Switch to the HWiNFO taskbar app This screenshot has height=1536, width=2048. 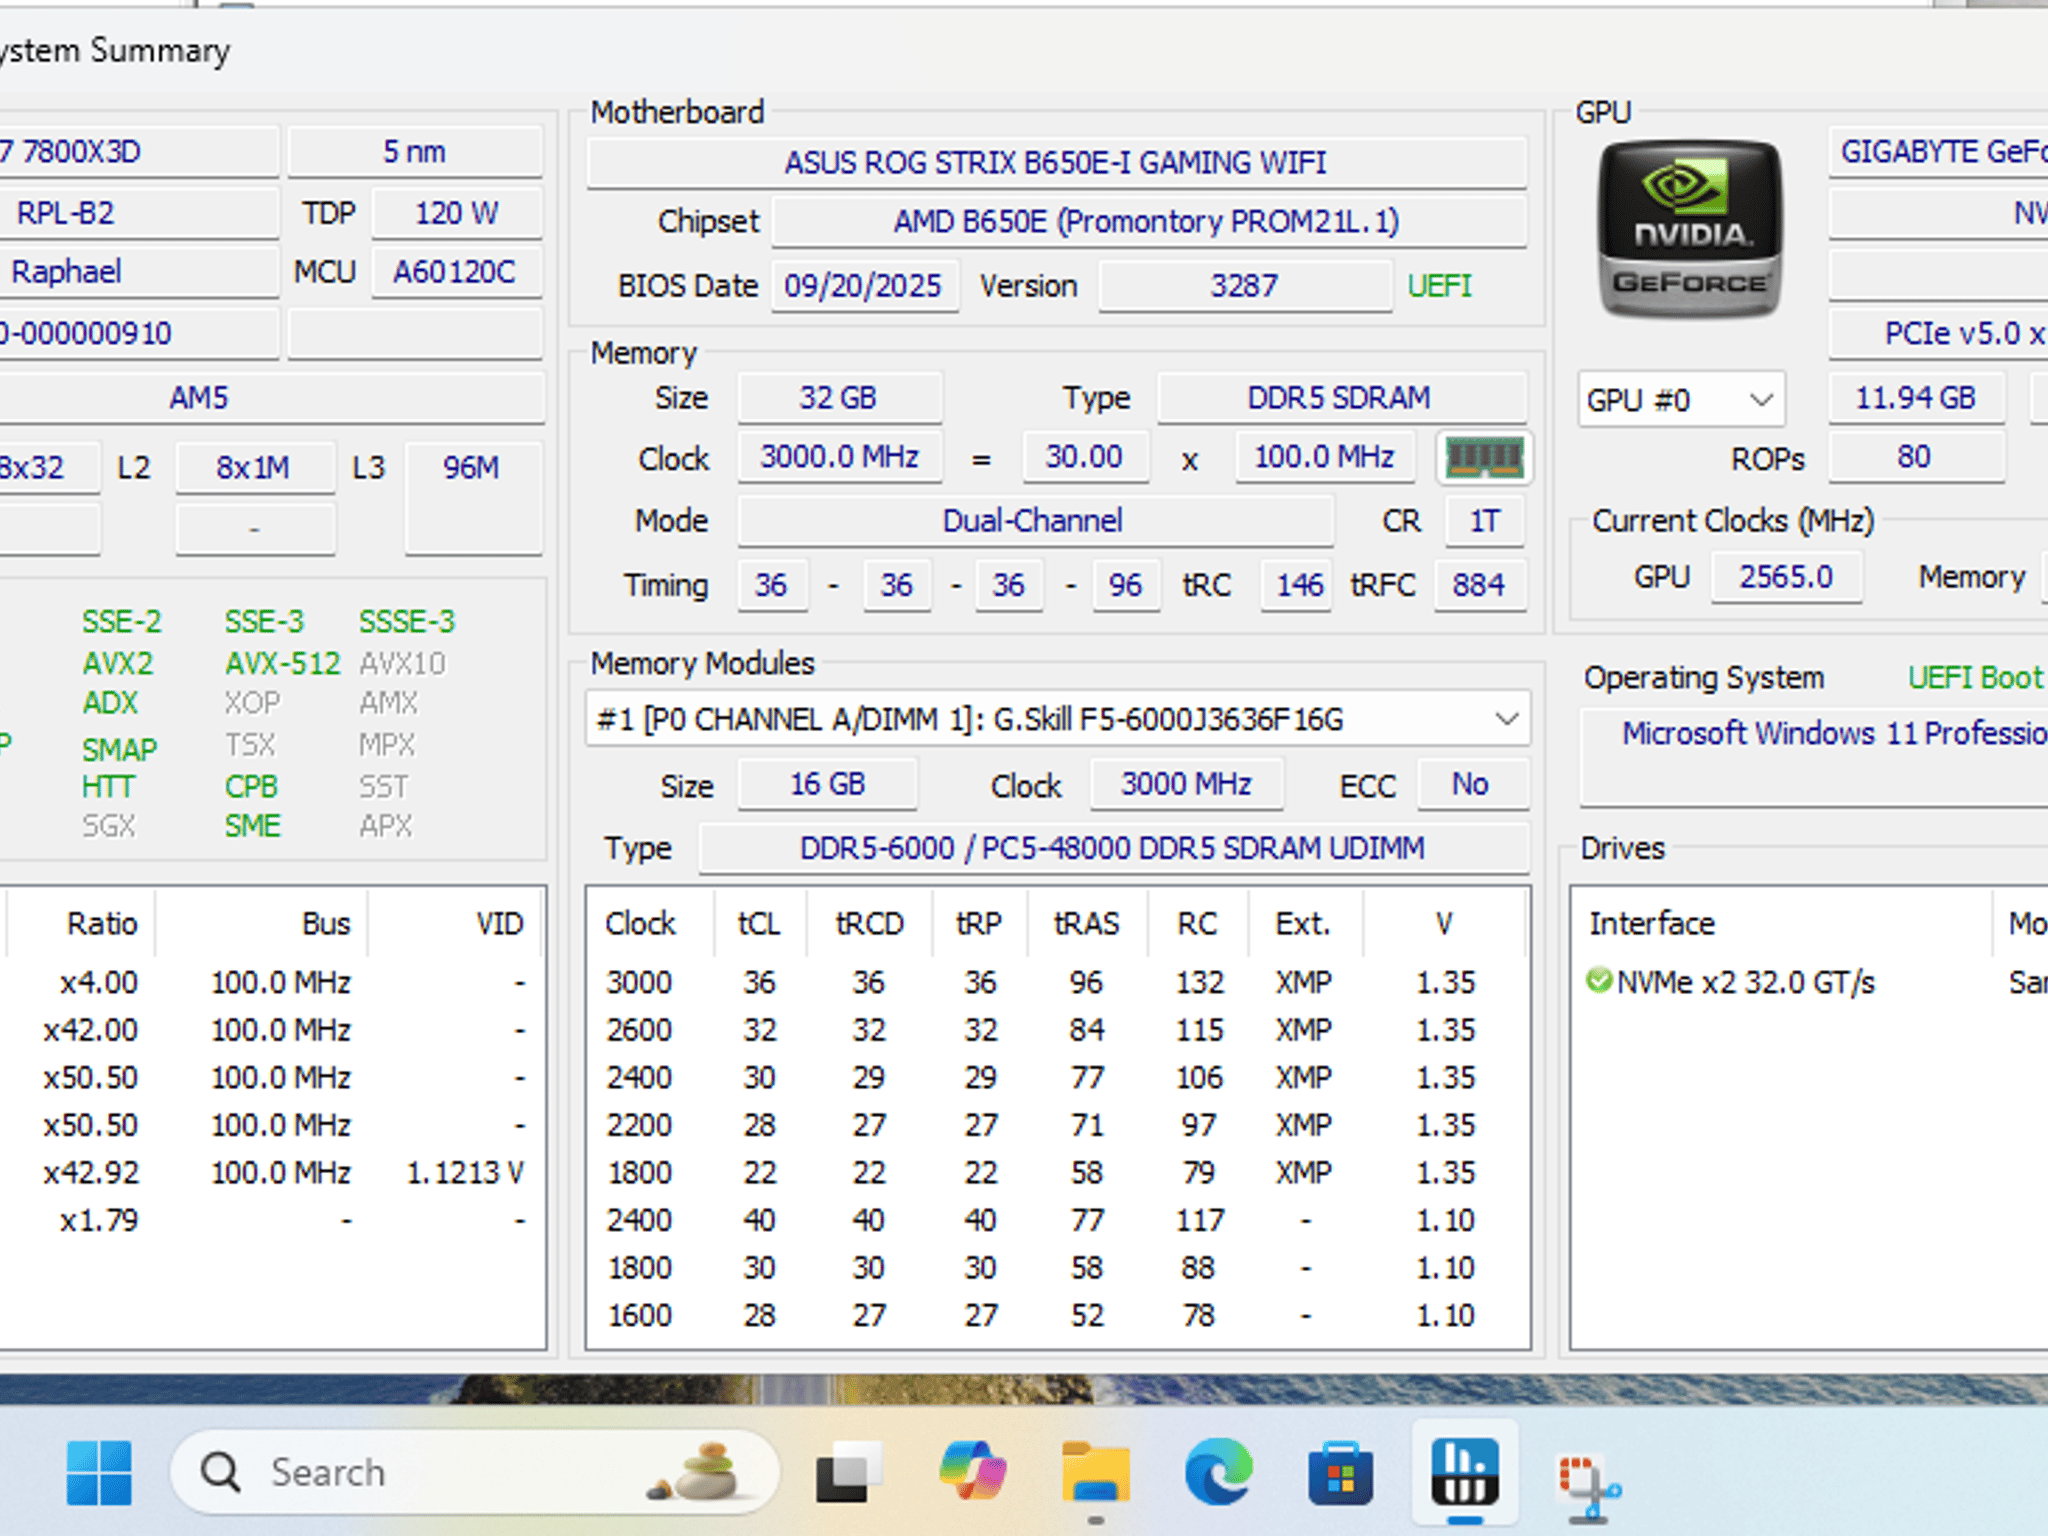pos(1465,1472)
